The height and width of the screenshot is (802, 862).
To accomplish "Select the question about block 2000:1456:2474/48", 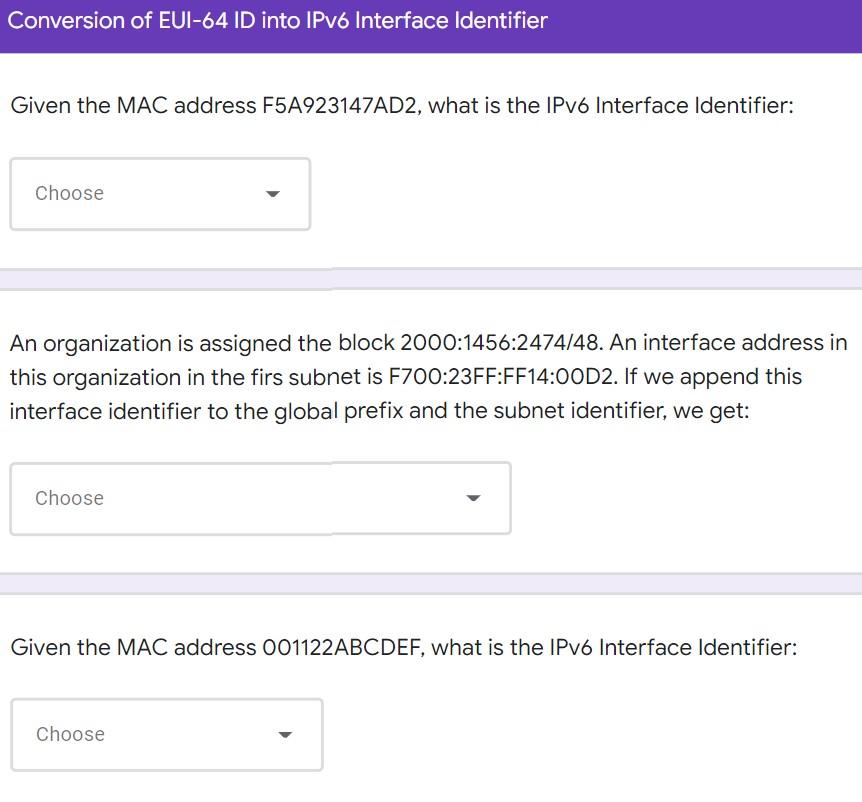I will (430, 377).
